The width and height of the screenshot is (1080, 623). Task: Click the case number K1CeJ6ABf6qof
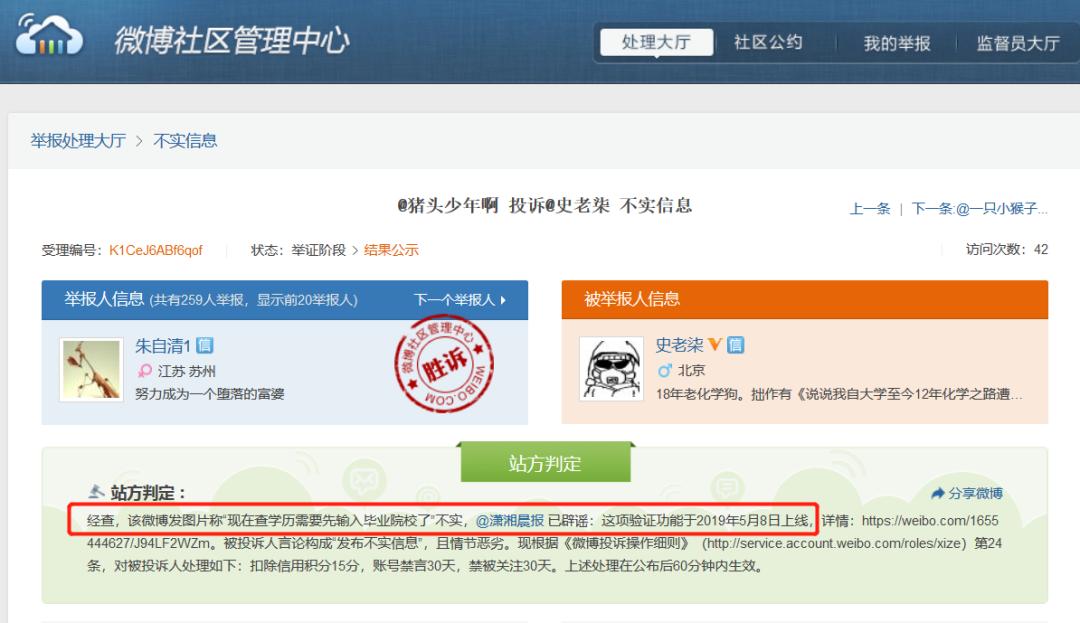156,251
